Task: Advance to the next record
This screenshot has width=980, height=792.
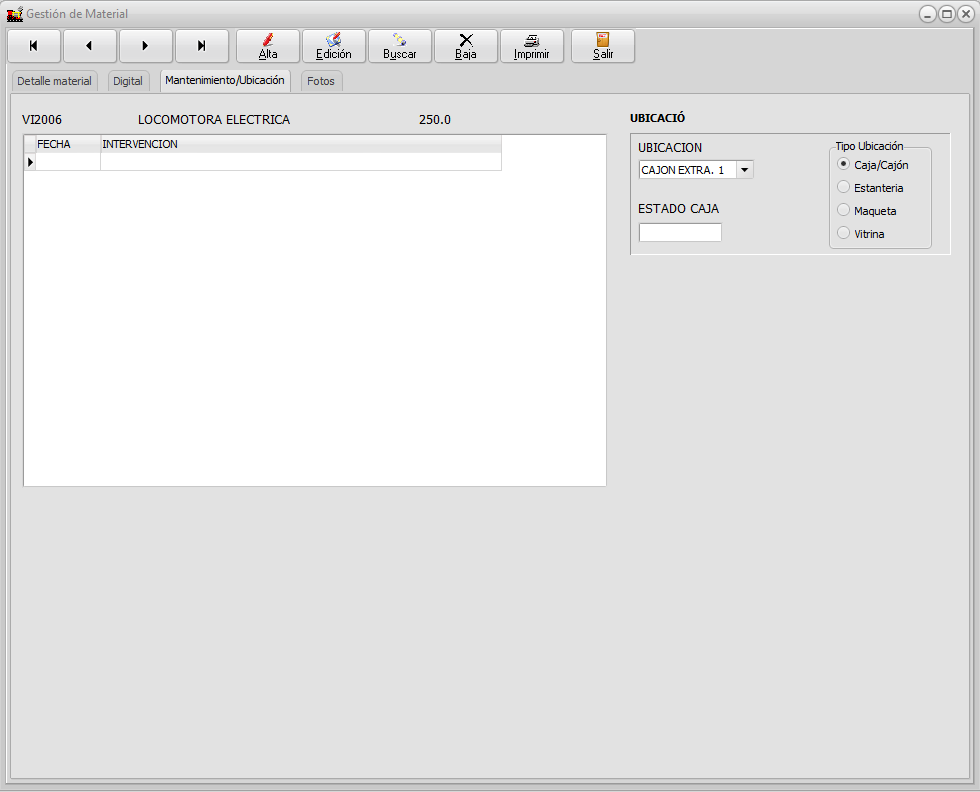Action: pos(146,46)
